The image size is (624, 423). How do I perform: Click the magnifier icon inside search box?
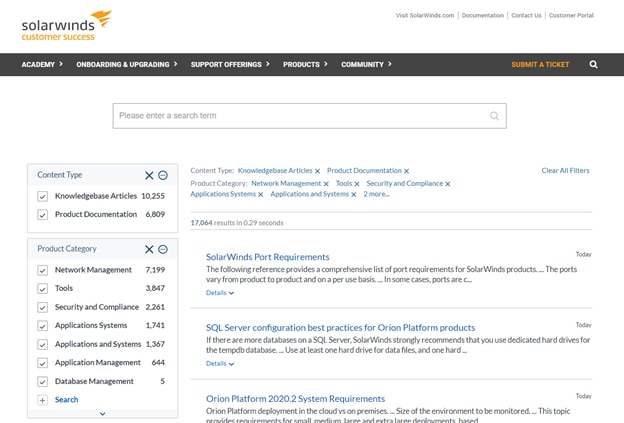[x=494, y=116]
